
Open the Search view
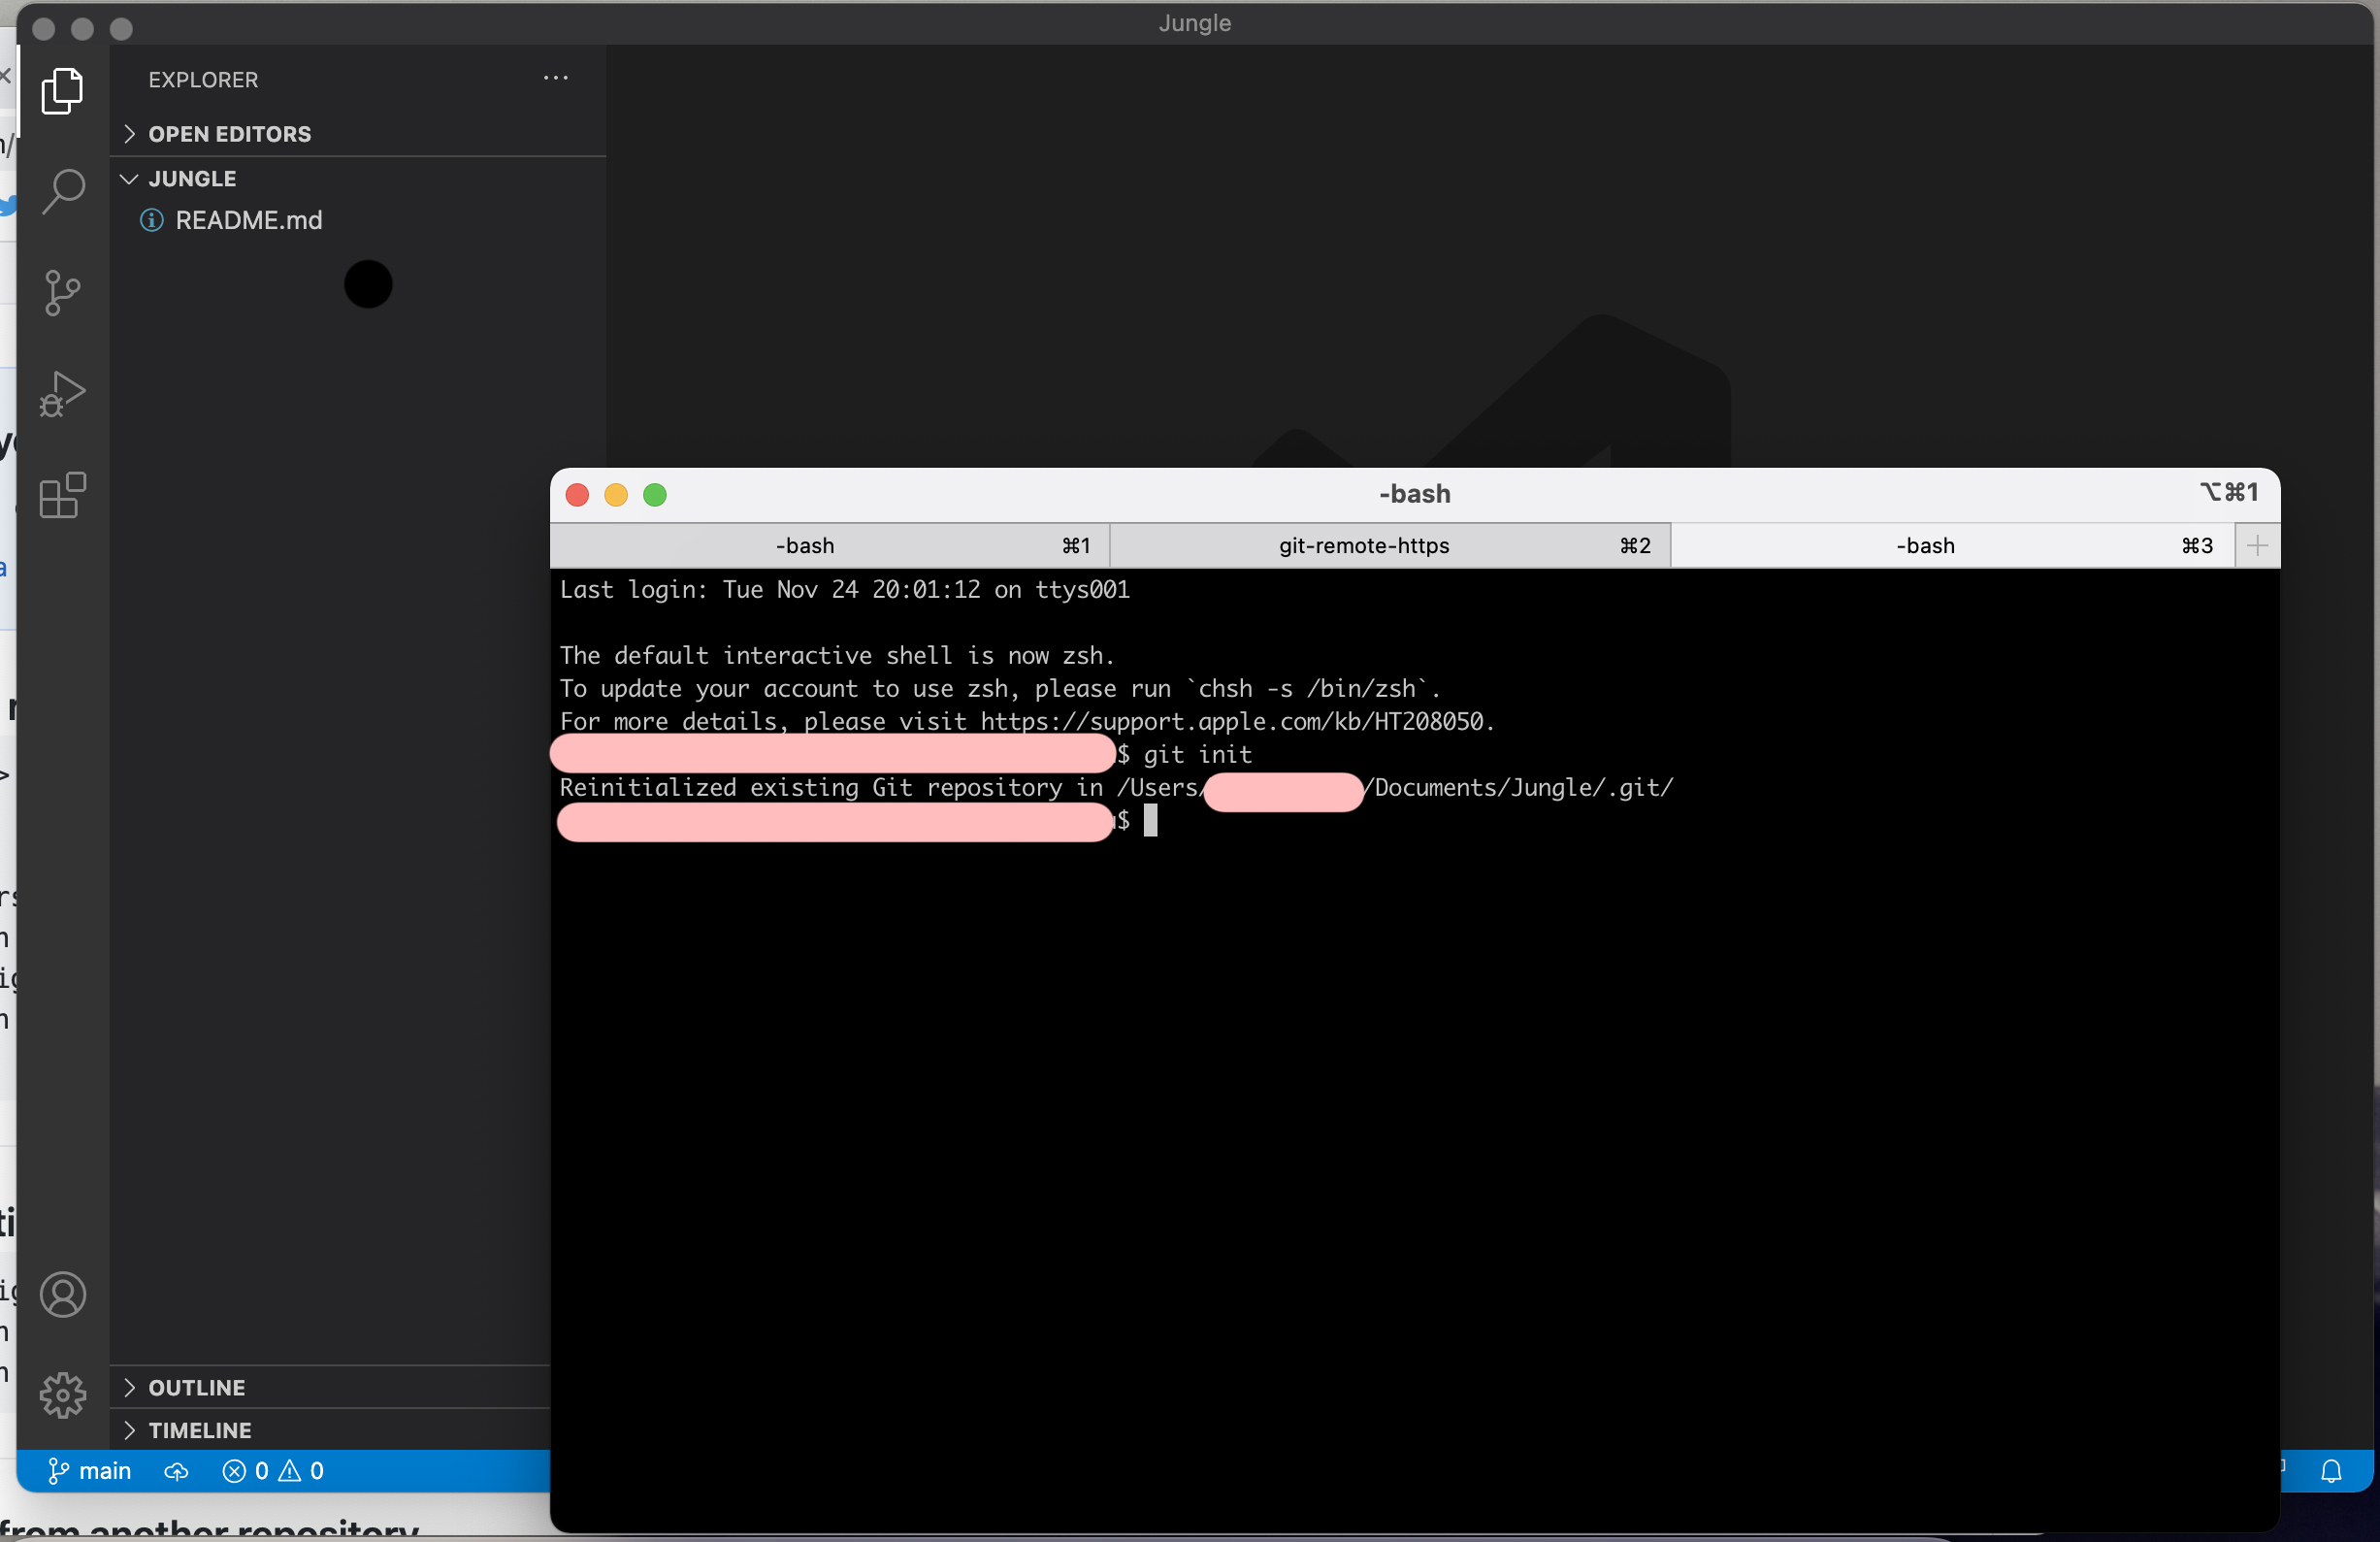(x=62, y=190)
